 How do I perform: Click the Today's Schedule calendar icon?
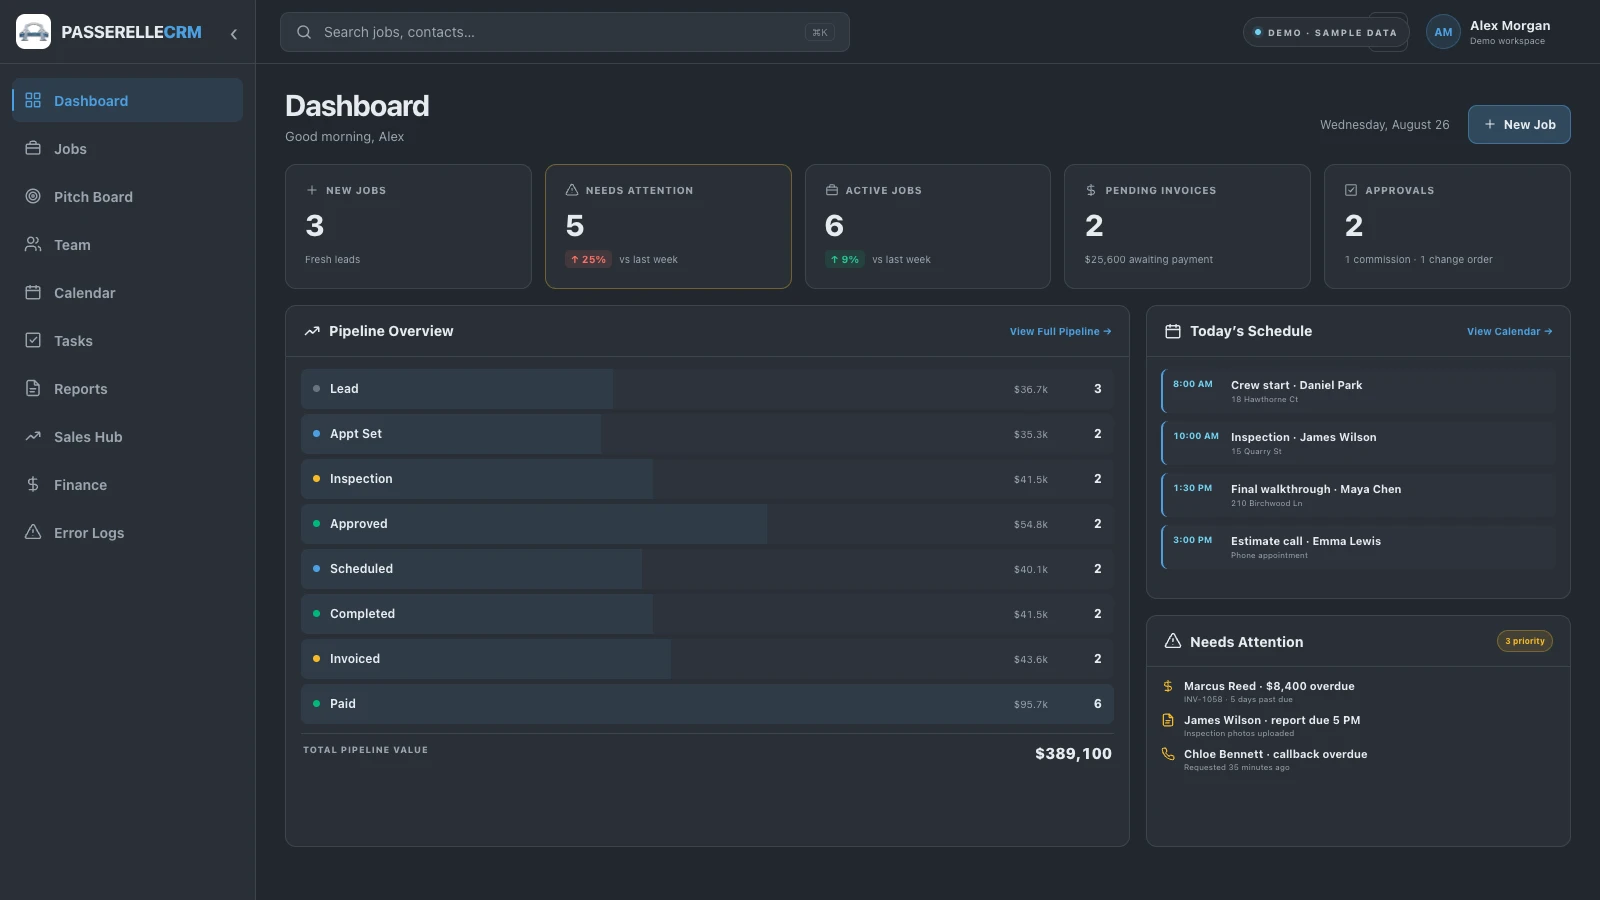tap(1173, 331)
